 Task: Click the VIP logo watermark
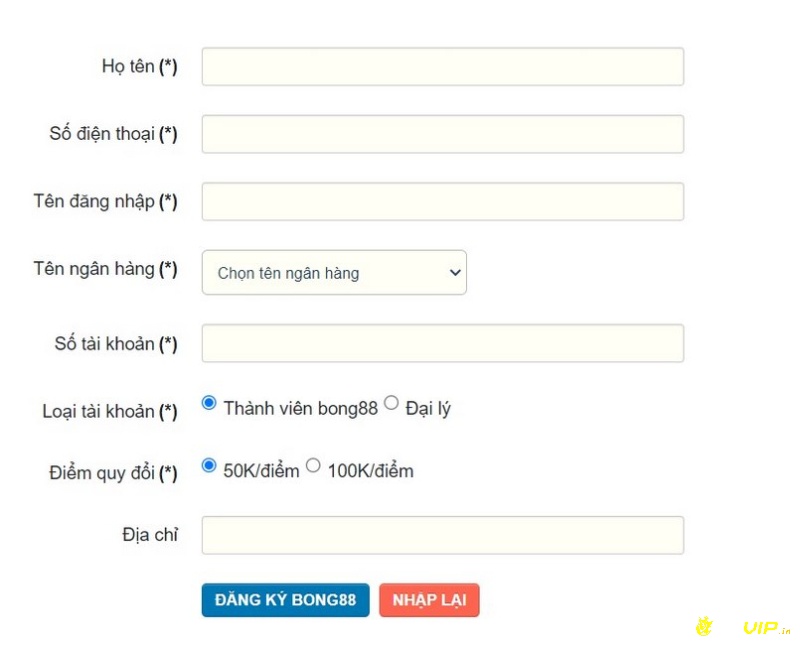745,628
